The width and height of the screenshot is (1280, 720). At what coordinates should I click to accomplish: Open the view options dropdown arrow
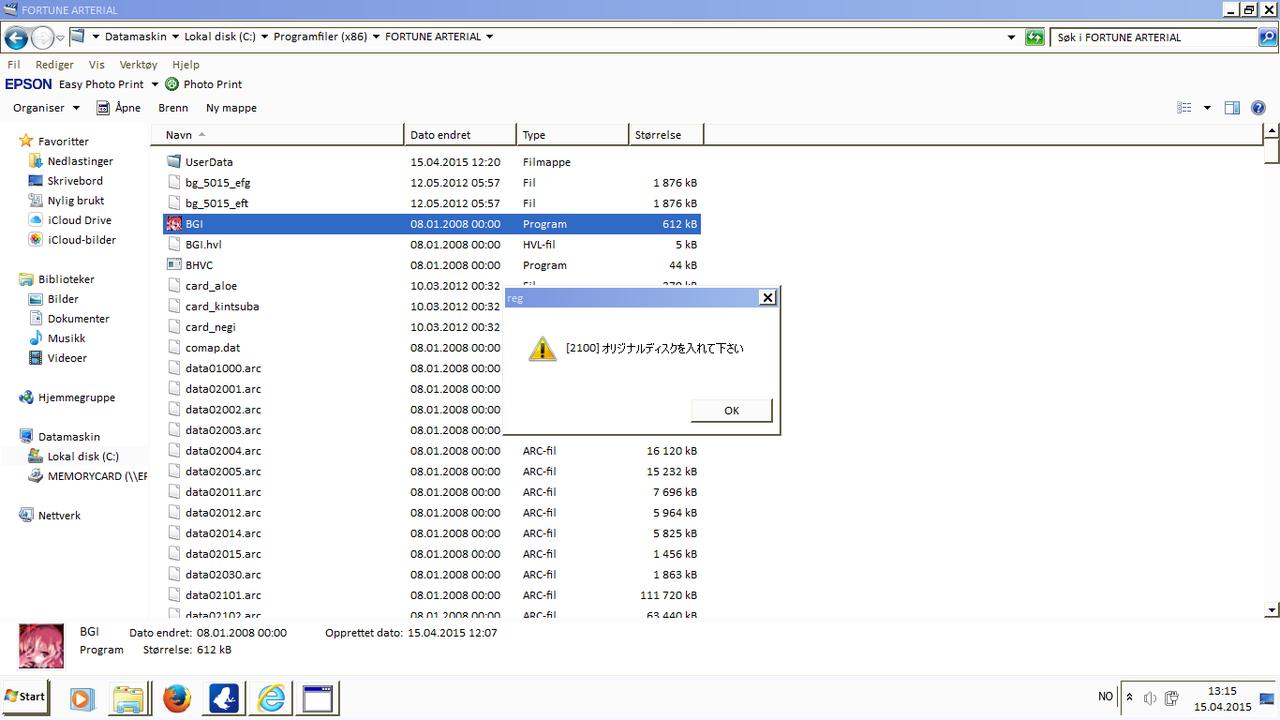coord(1207,108)
